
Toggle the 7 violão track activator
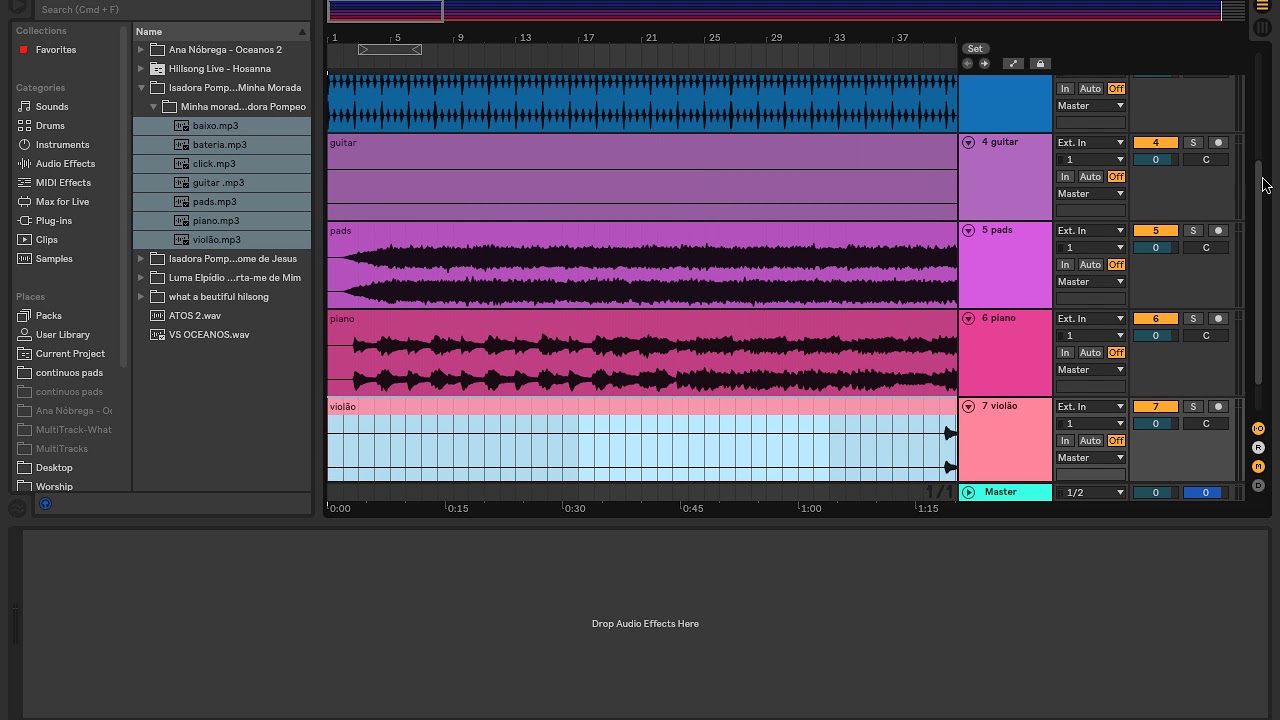tap(1155, 407)
